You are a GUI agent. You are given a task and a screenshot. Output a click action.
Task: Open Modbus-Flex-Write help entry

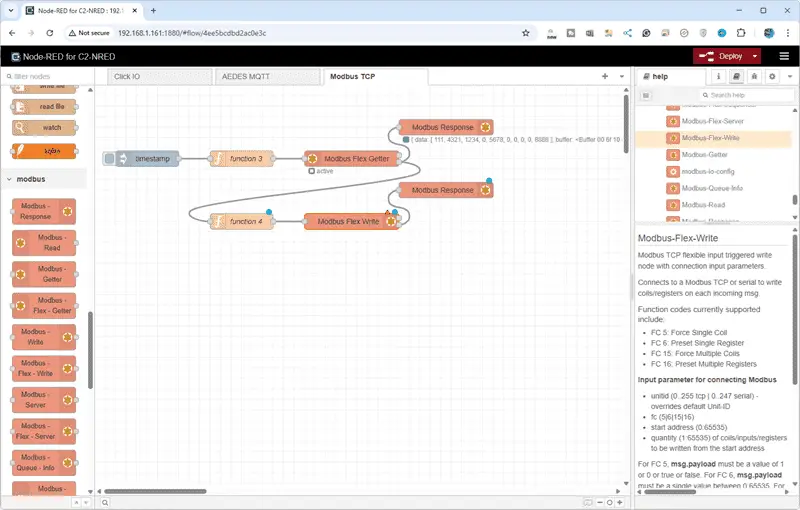(x=712, y=138)
